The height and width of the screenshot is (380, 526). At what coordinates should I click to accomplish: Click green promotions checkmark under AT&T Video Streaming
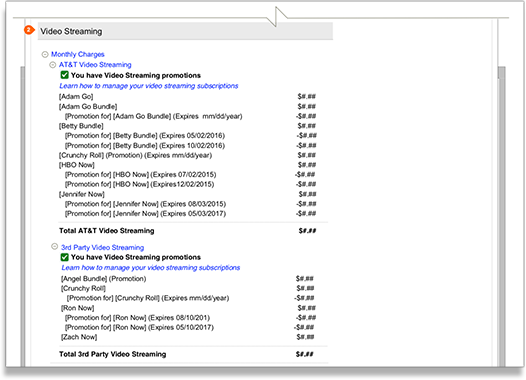pos(64,75)
